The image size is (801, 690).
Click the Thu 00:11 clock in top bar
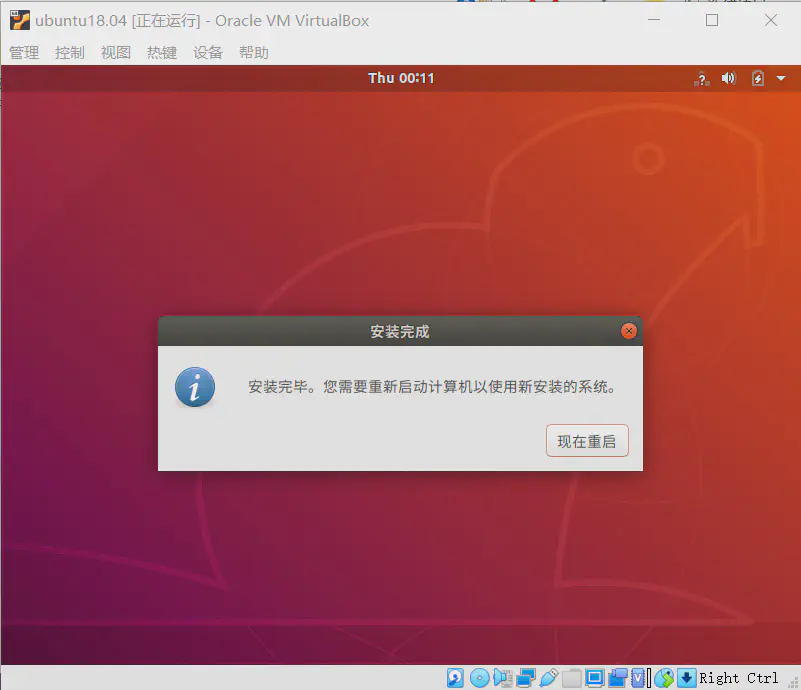coord(401,78)
